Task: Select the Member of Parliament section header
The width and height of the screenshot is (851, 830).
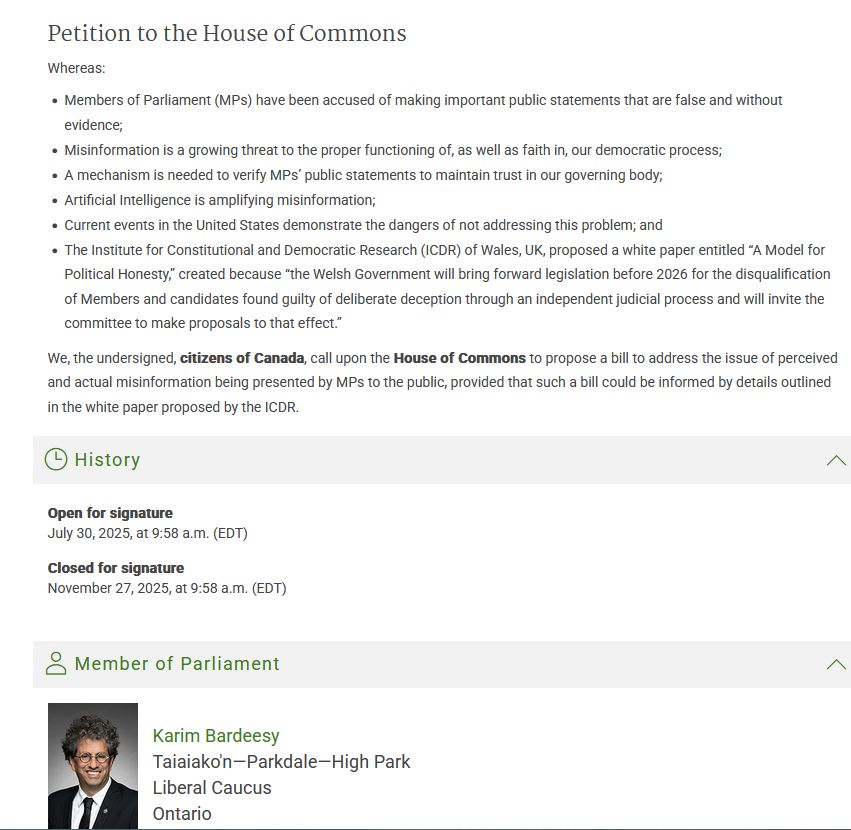Action: pyautogui.click(x=177, y=663)
